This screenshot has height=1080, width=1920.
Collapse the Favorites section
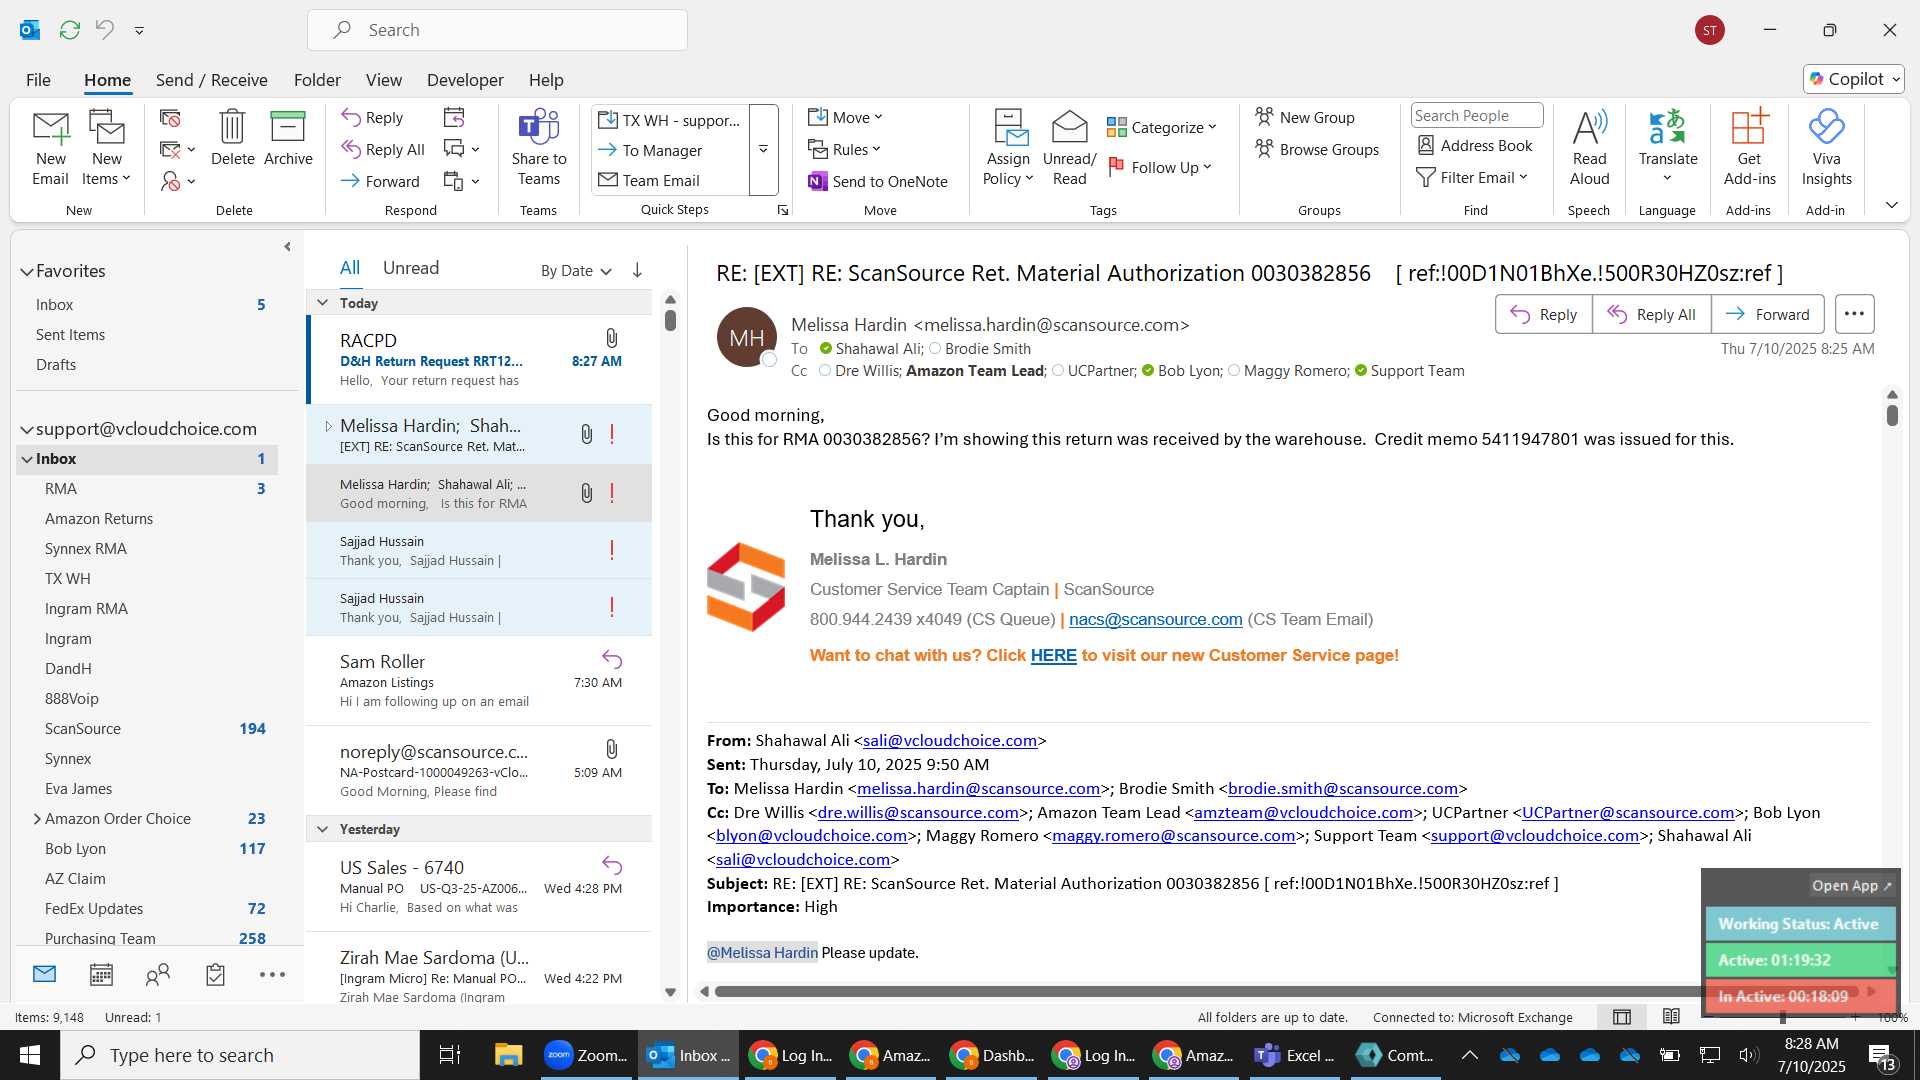[26, 271]
